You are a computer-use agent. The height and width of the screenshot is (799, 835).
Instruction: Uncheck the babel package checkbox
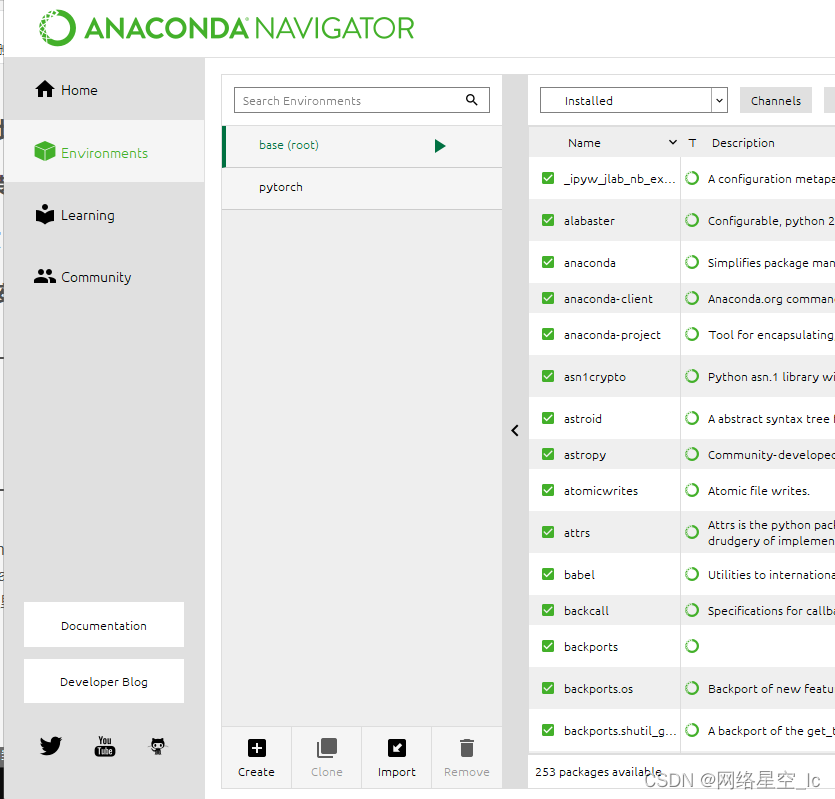point(547,574)
